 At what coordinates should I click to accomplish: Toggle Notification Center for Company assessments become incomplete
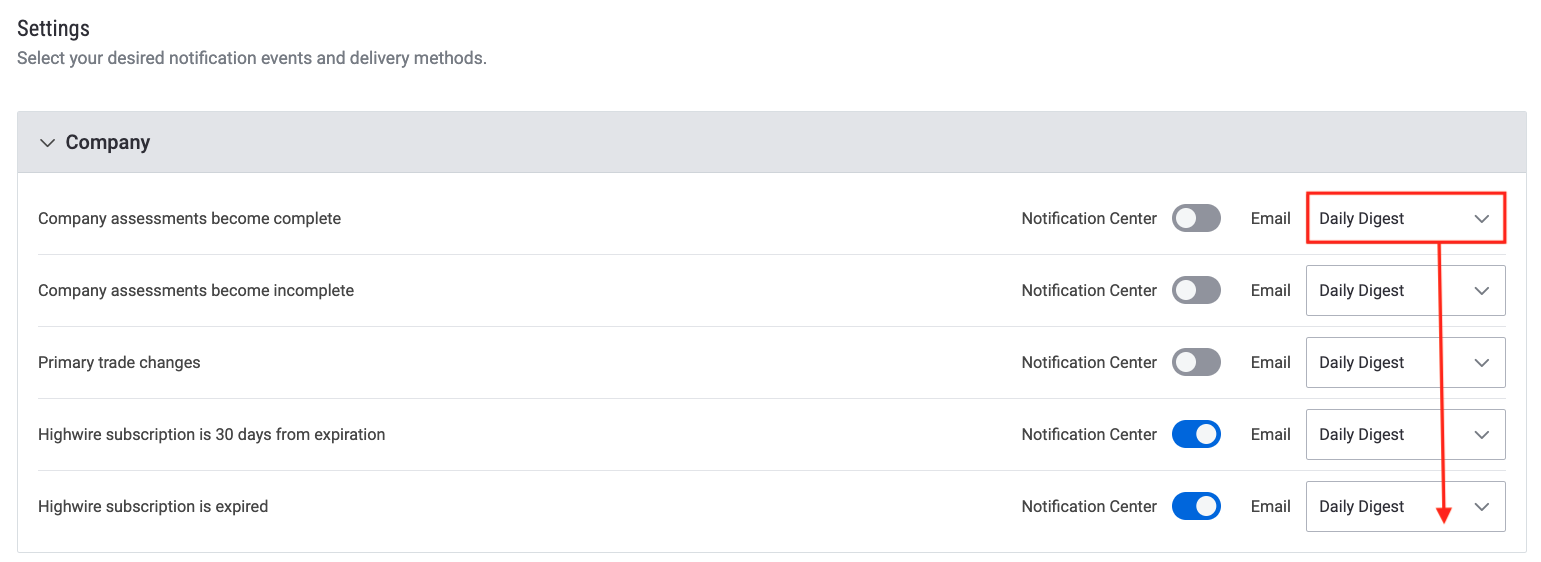point(1196,290)
